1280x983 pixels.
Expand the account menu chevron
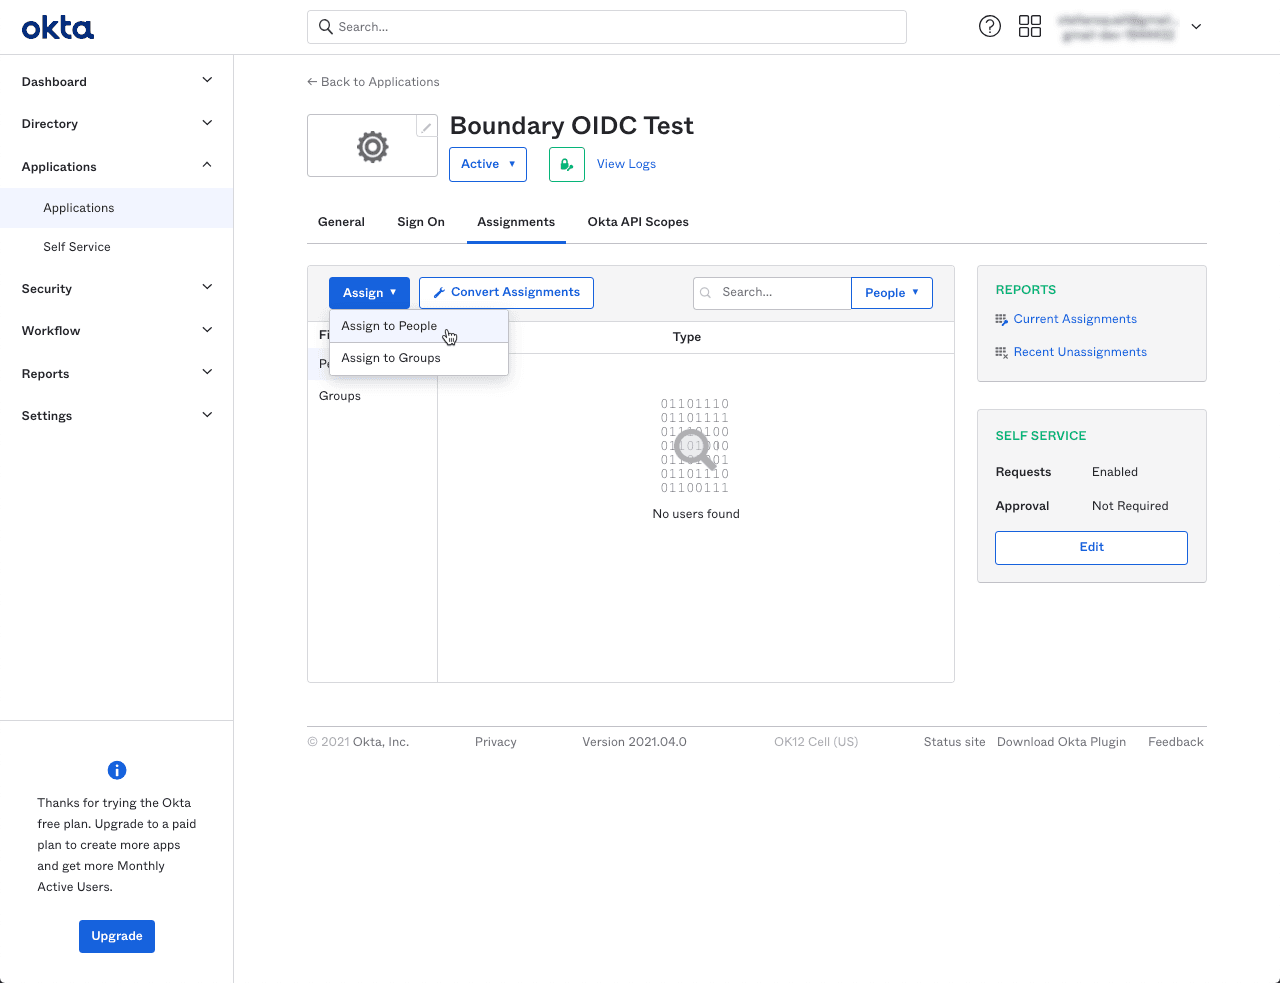1196,27
